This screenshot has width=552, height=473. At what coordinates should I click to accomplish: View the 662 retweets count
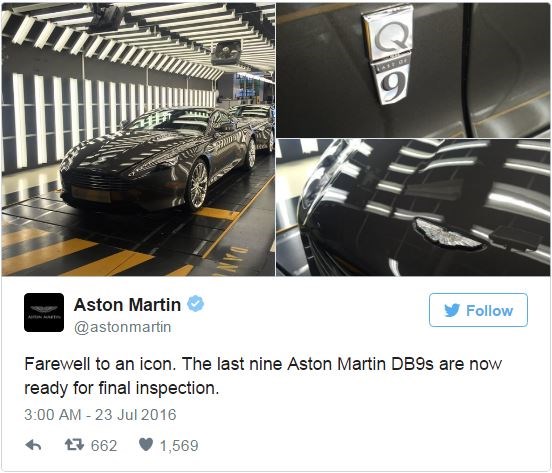point(104,446)
